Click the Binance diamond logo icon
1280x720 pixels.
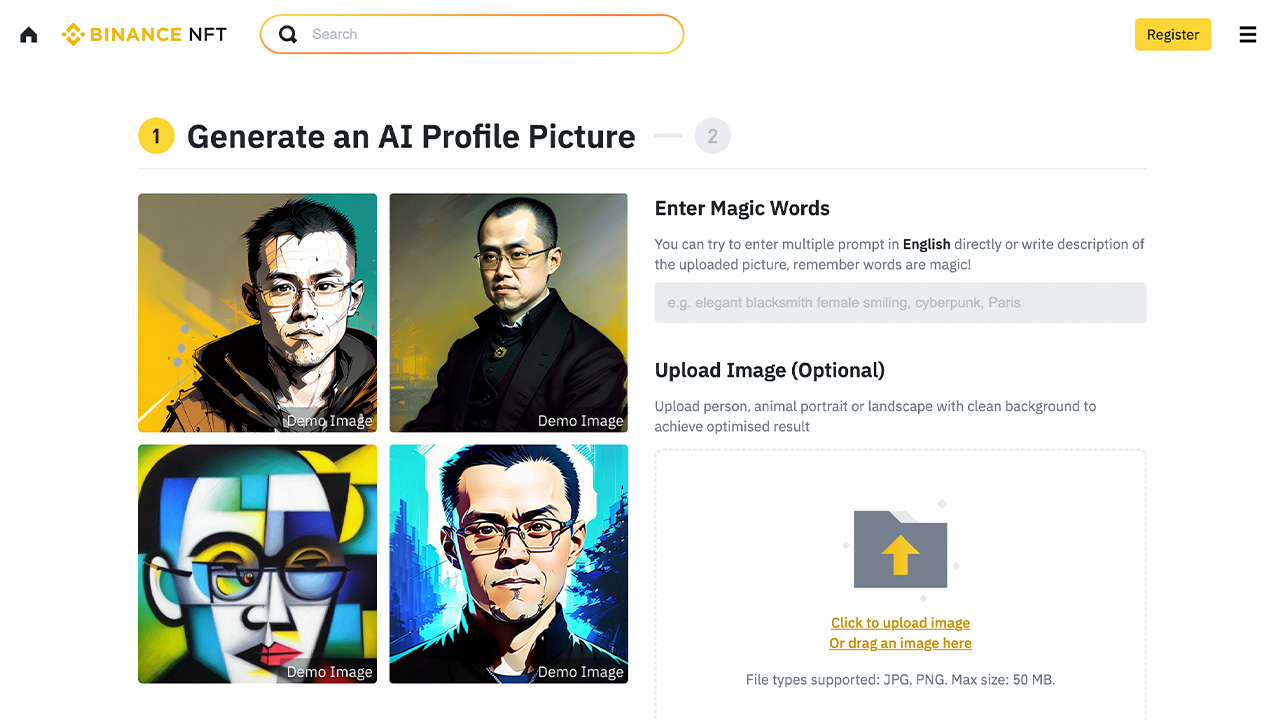pos(73,35)
